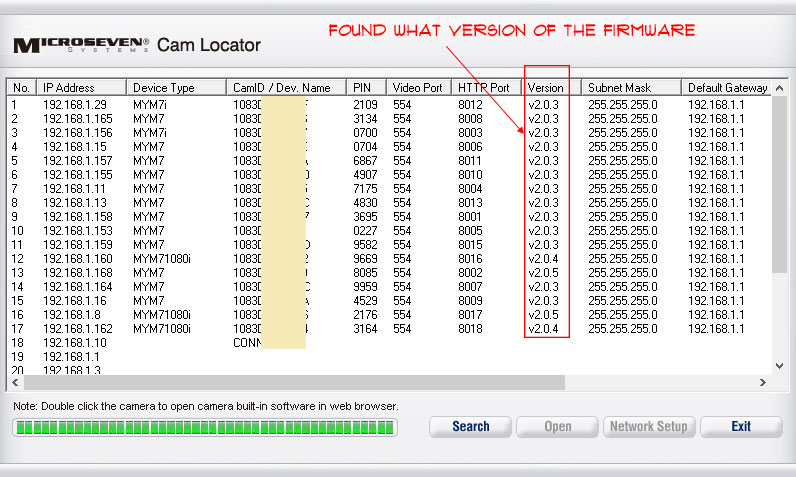Image resolution: width=796 pixels, height=477 pixels.
Task: Open Network Setup
Action: [x=648, y=427]
